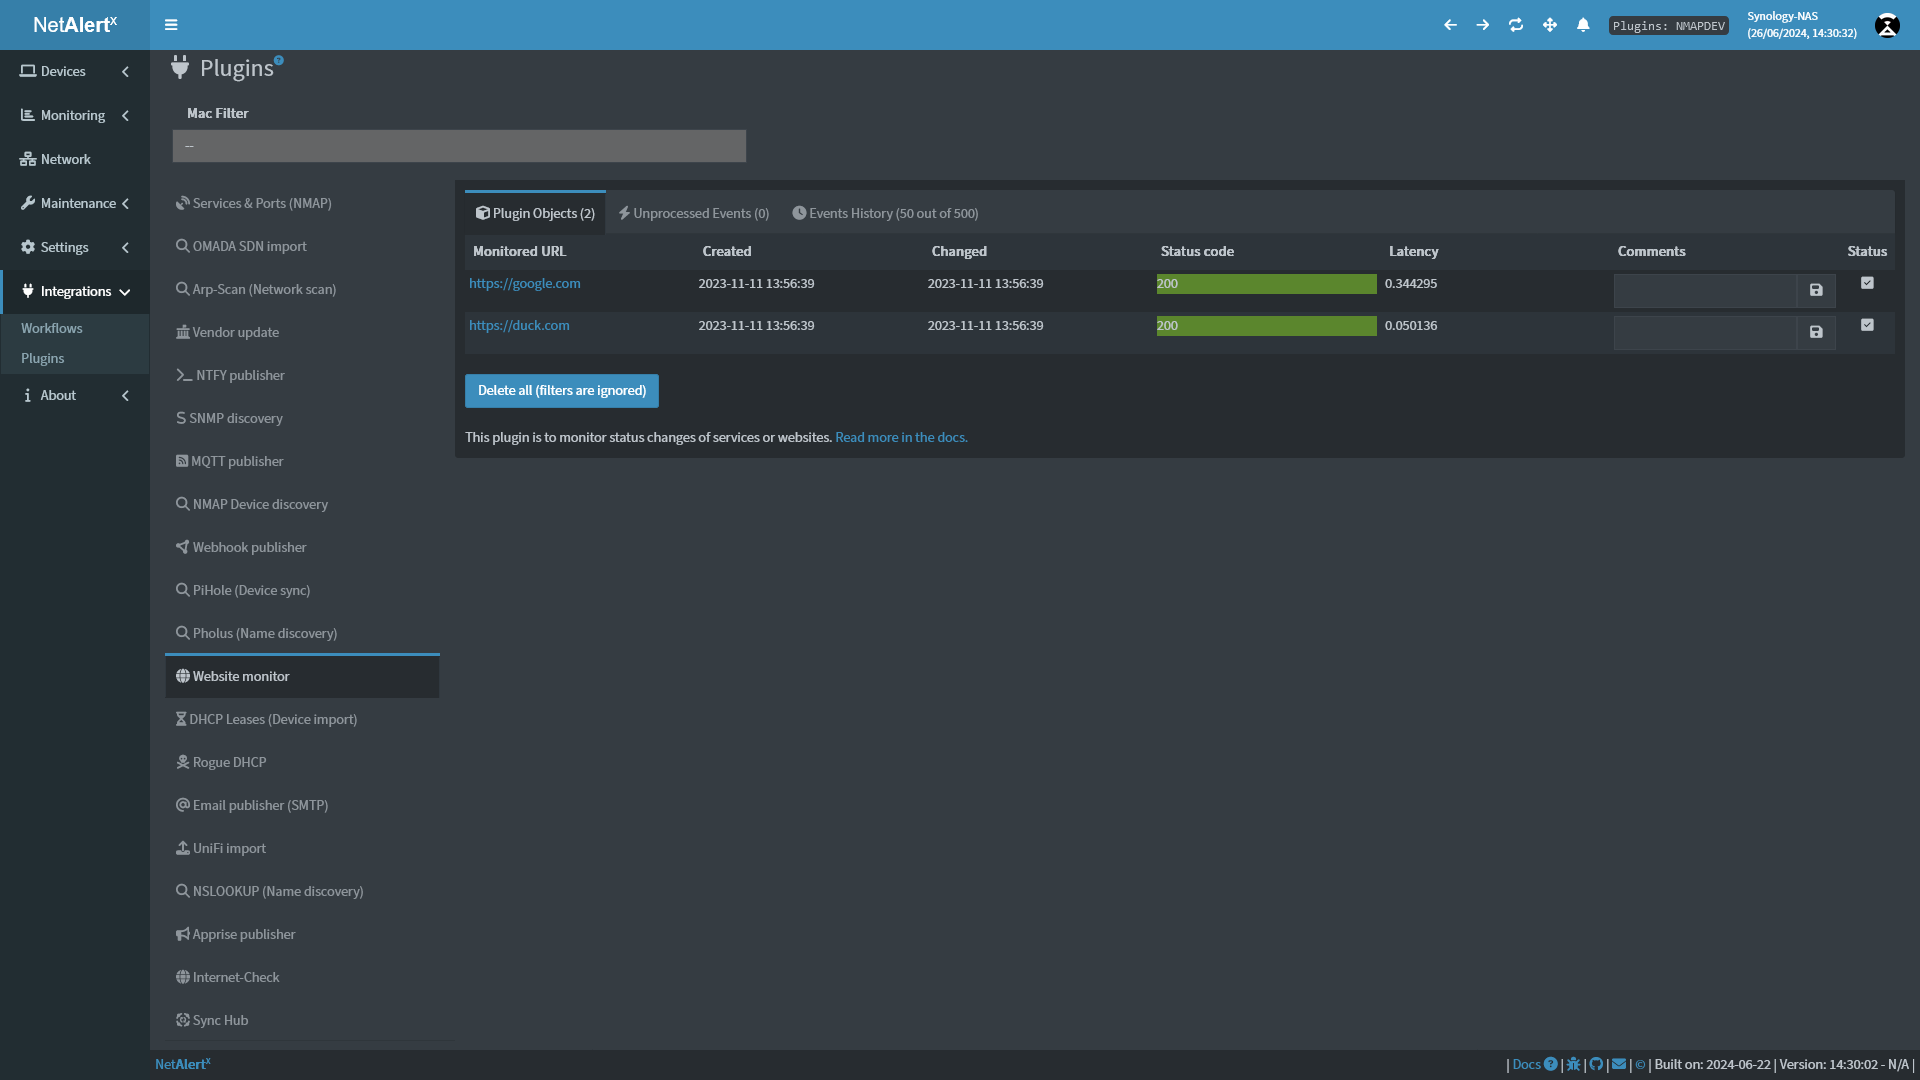Click the fullscreen arrows icon in header
Image resolution: width=1920 pixels, height=1080 pixels.
click(1550, 25)
